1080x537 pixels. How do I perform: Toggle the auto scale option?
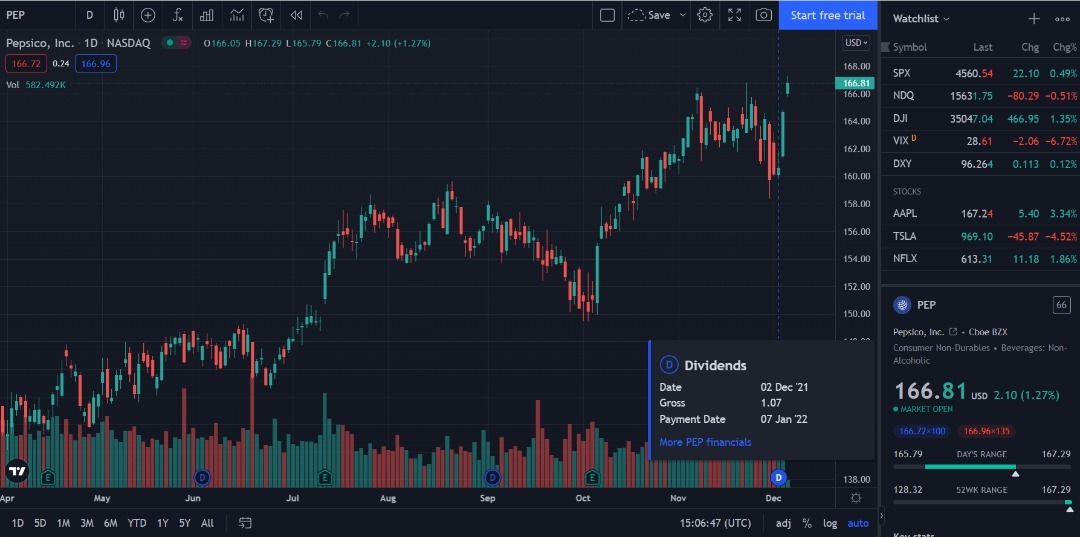(858, 523)
